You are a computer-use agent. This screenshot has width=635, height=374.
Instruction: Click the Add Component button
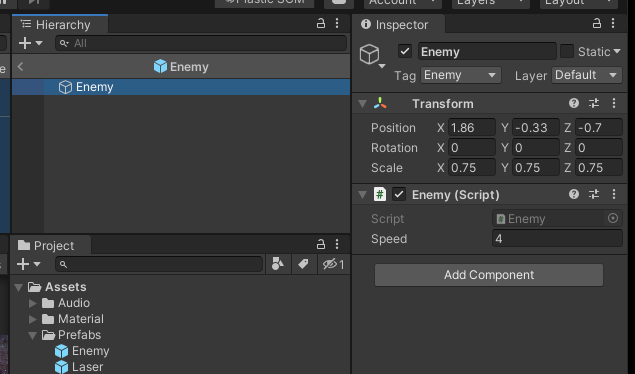489,275
